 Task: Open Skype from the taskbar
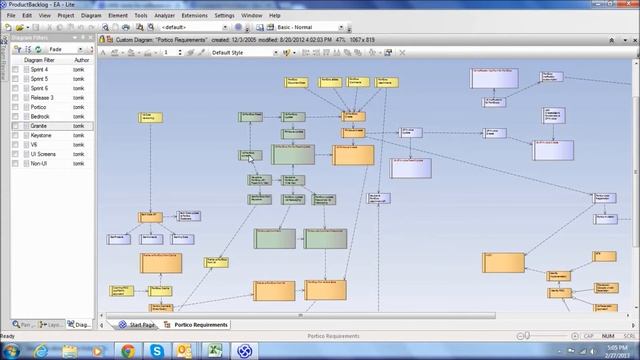pyautogui.click(x=156, y=351)
